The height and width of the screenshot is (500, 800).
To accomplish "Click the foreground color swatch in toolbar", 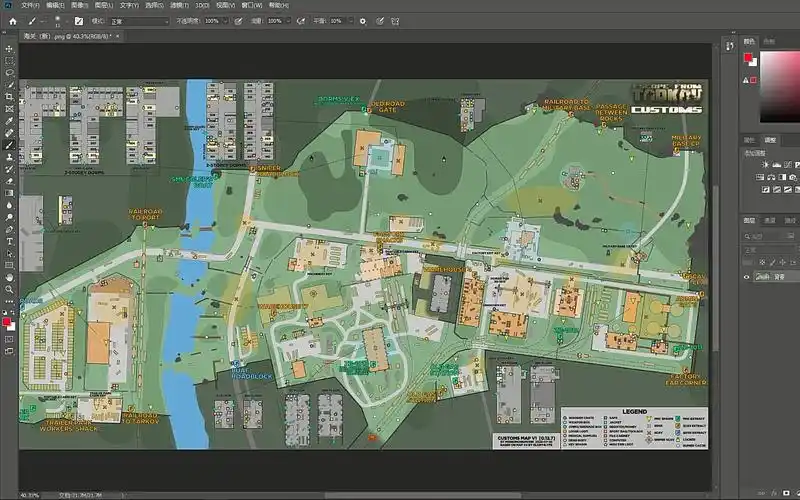I will coord(7,322).
